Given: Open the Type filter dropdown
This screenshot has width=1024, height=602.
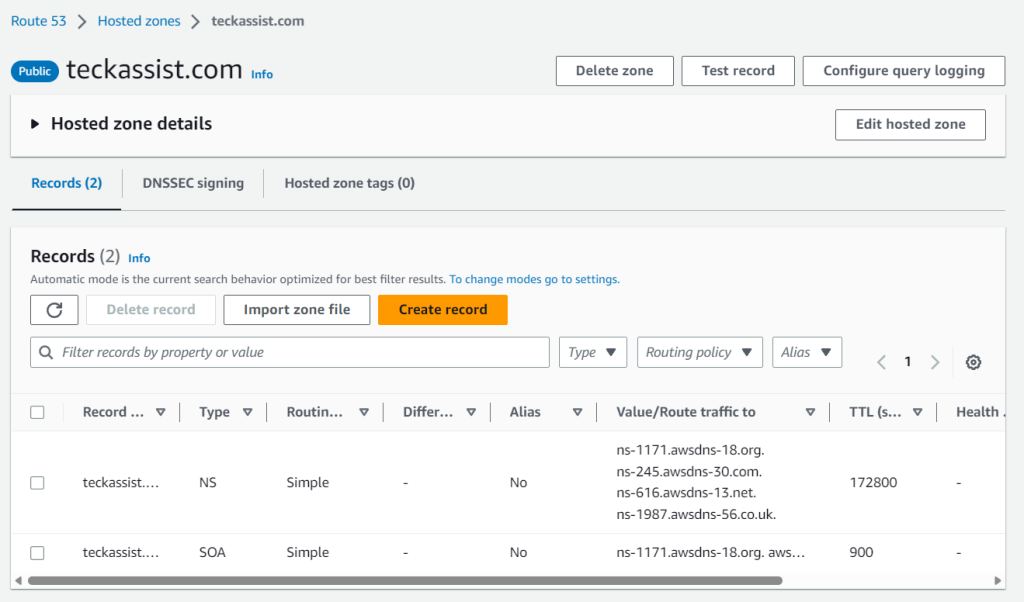Looking at the screenshot, I should pyautogui.click(x=593, y=352).
